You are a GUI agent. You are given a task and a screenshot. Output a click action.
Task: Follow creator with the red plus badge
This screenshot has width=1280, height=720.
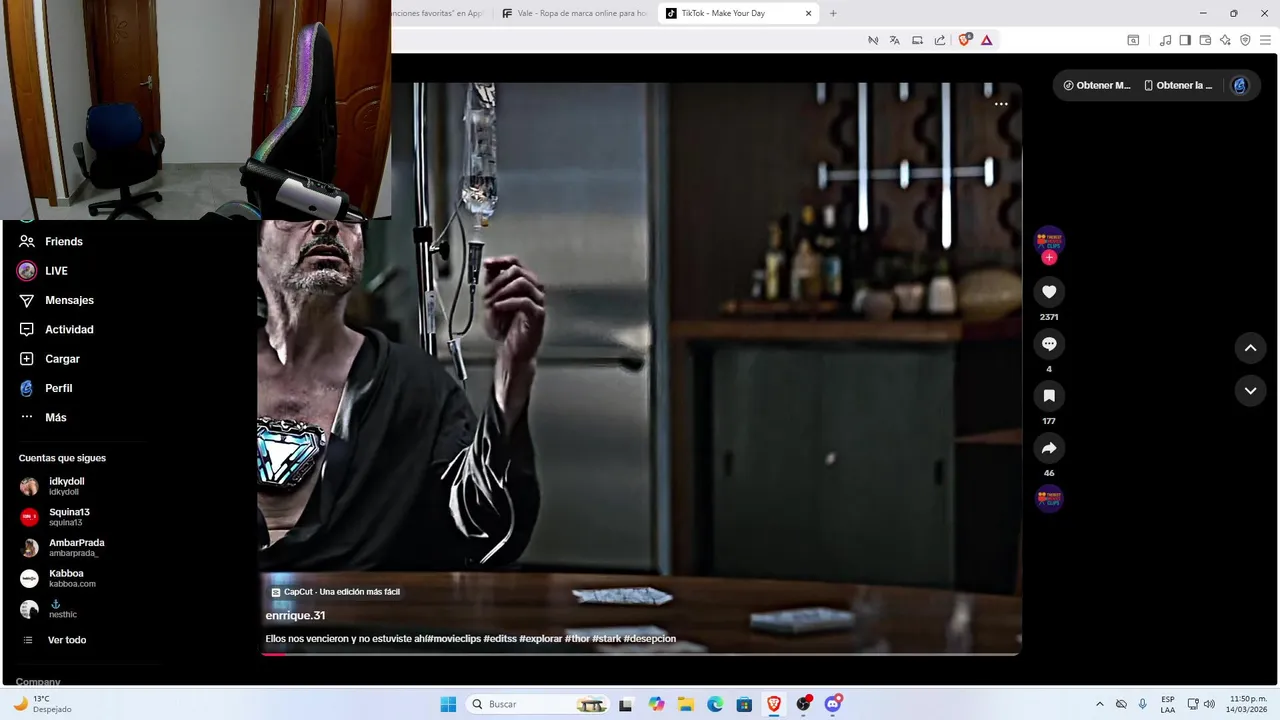1049,258
